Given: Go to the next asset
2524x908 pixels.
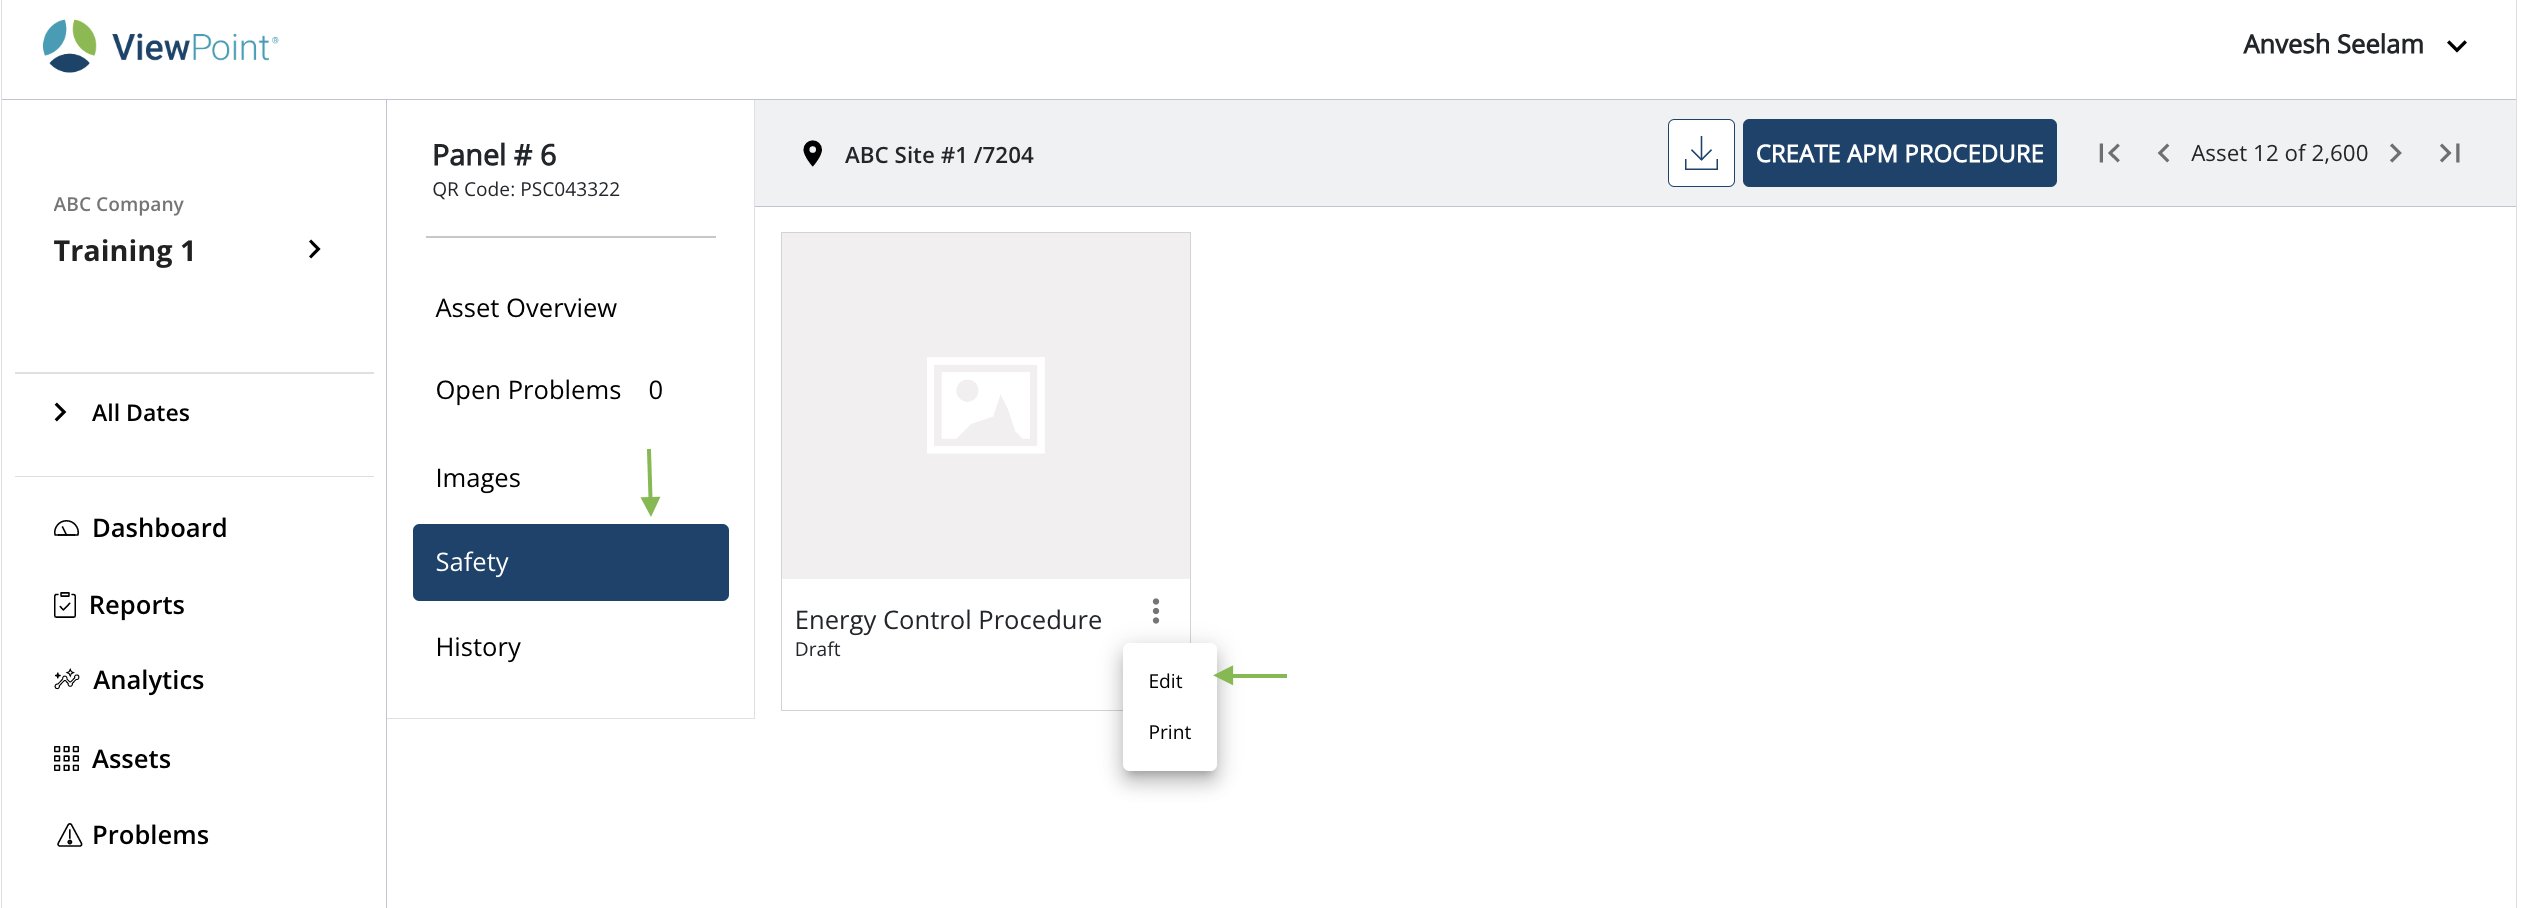Looking at the screenshot, I should pos(2396,153).
